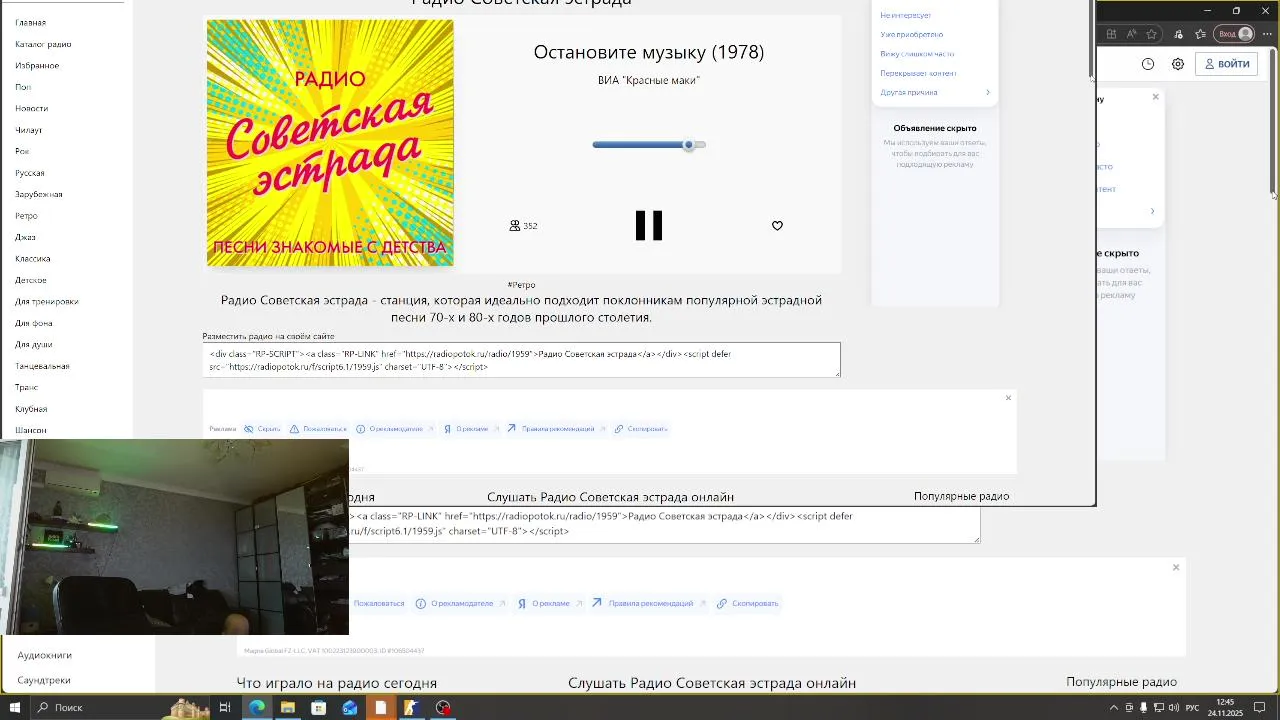Open browser three-dots menu

(x=1267, y=34)
